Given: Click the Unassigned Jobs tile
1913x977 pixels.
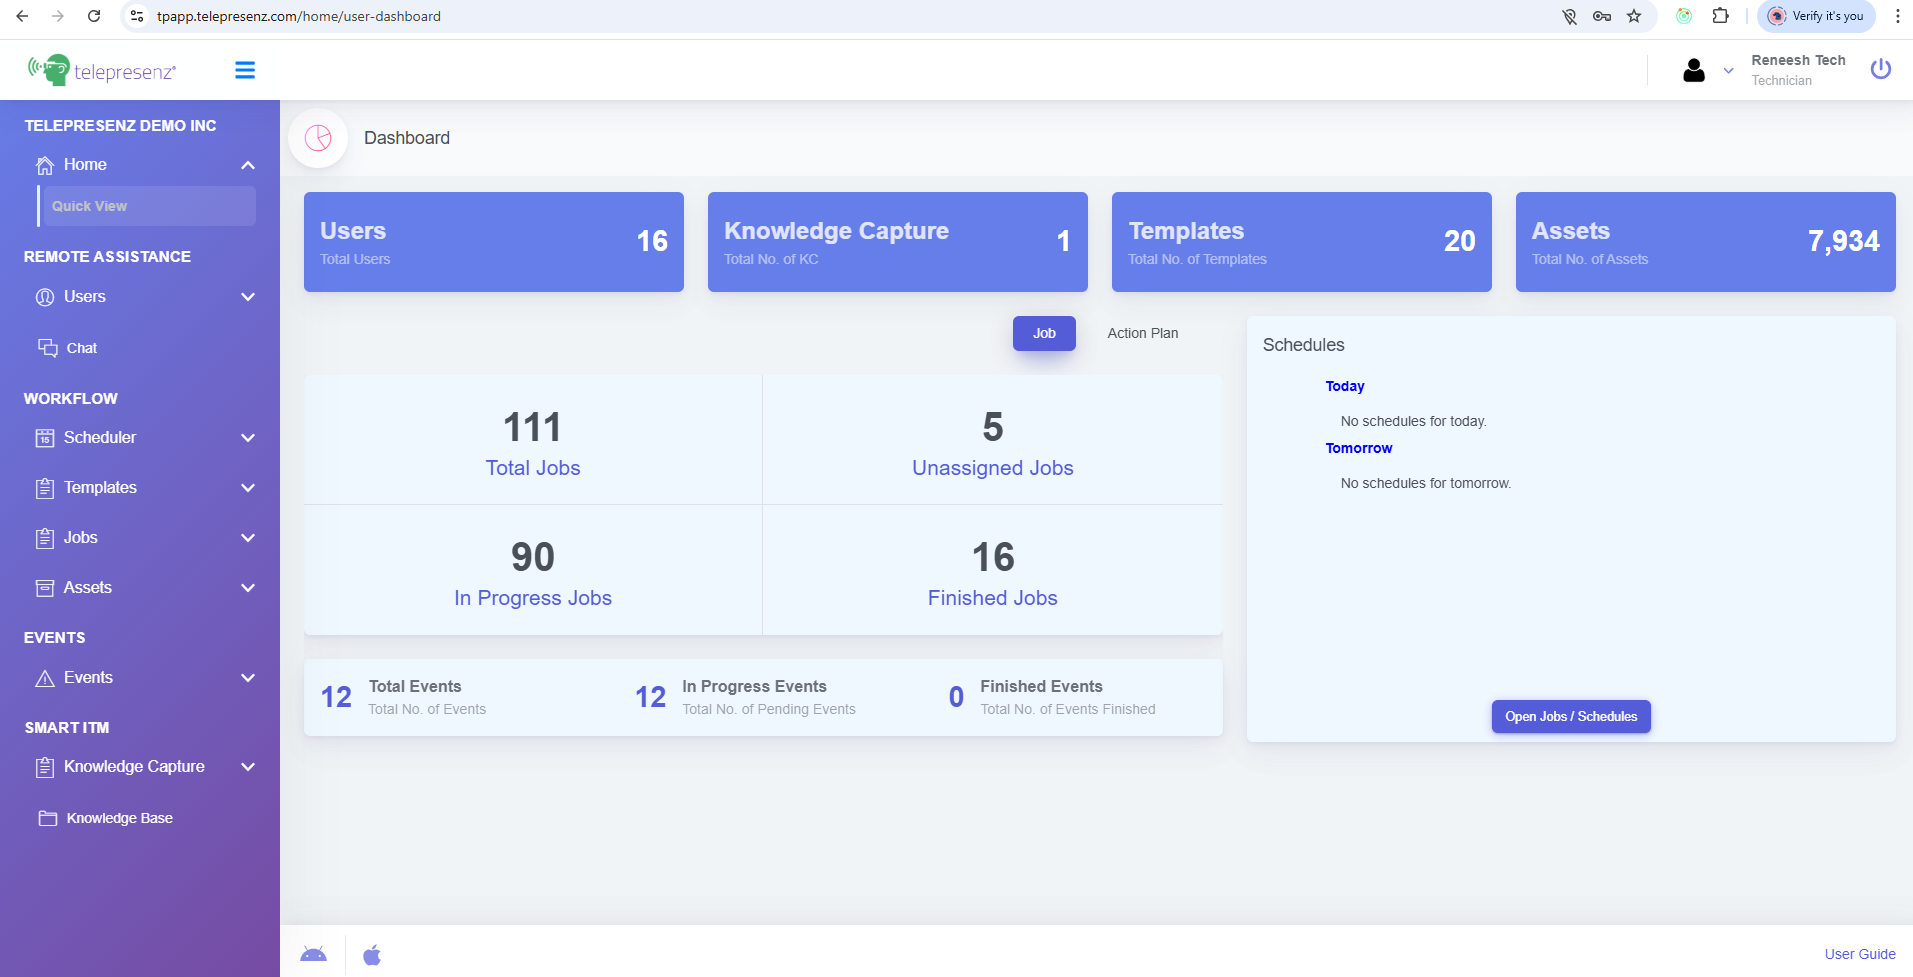Looking at the screenshot, I should (x=992, y=441).
